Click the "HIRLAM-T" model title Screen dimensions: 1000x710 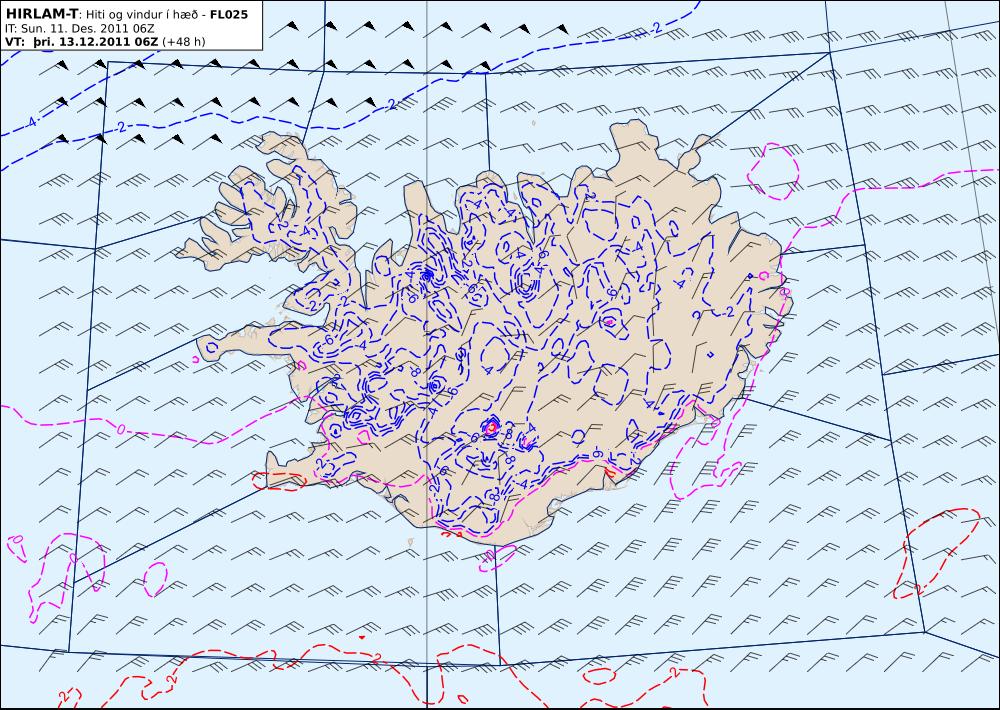coord(42,14)
